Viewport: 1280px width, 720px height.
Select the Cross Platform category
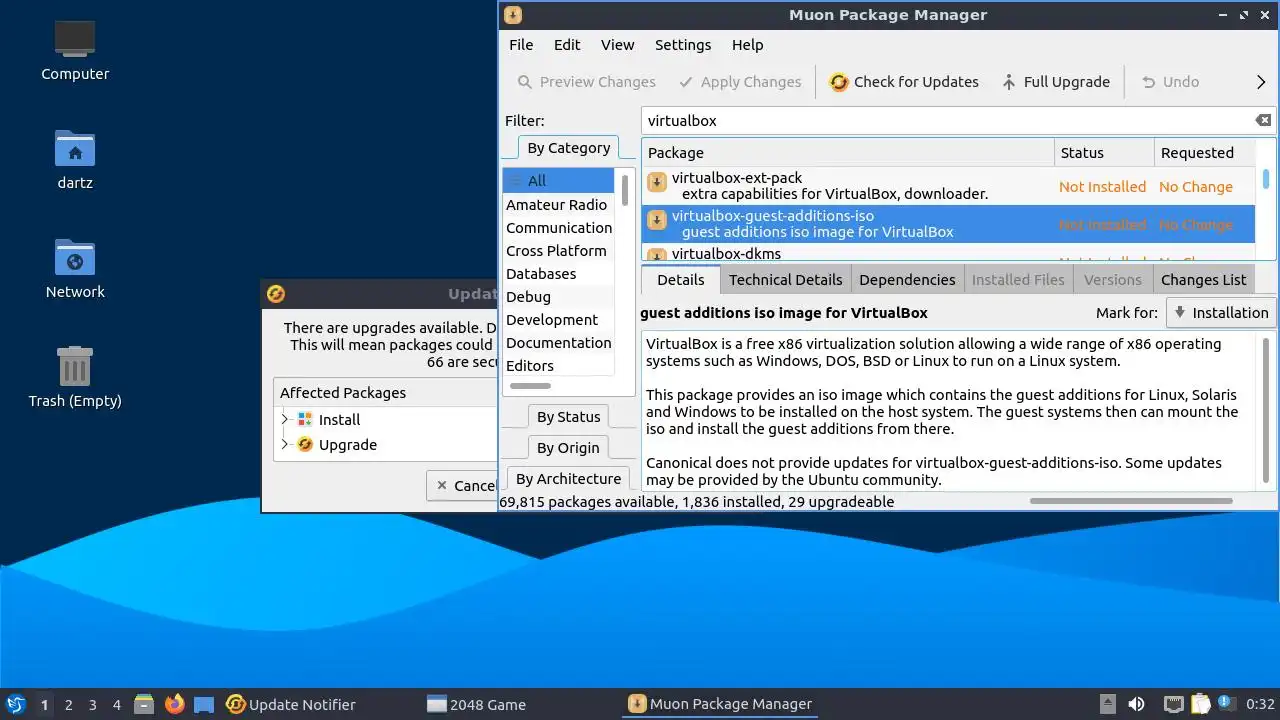point(556,250)
